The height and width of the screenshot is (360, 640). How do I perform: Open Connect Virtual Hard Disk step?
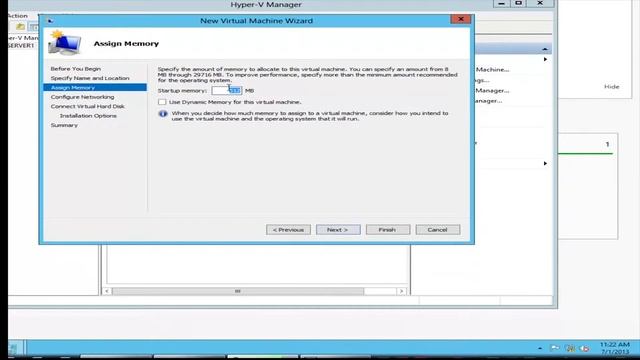[87, 106]
